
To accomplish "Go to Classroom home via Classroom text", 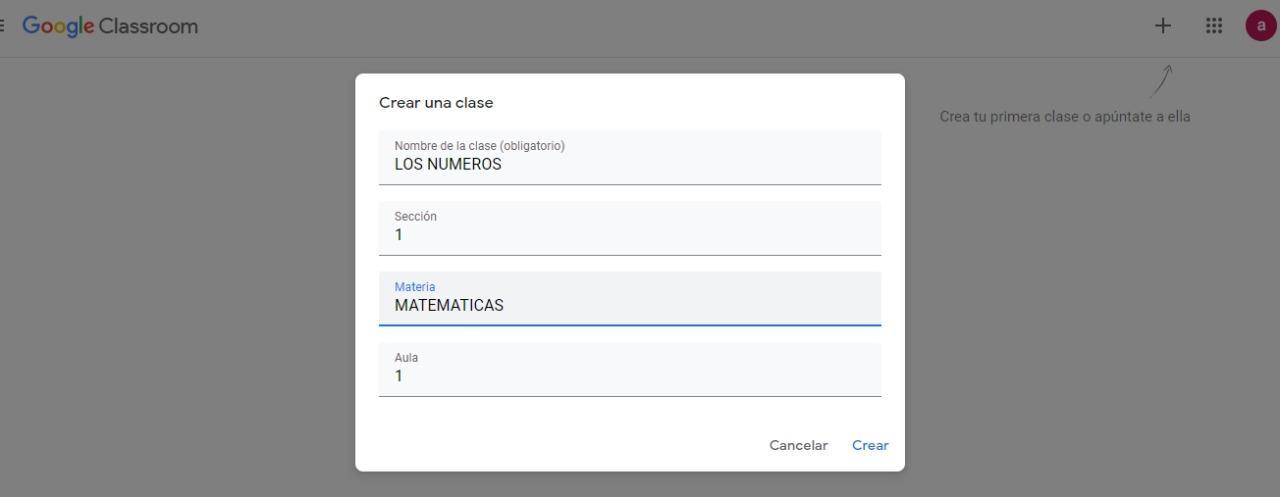I will (148, 26).
